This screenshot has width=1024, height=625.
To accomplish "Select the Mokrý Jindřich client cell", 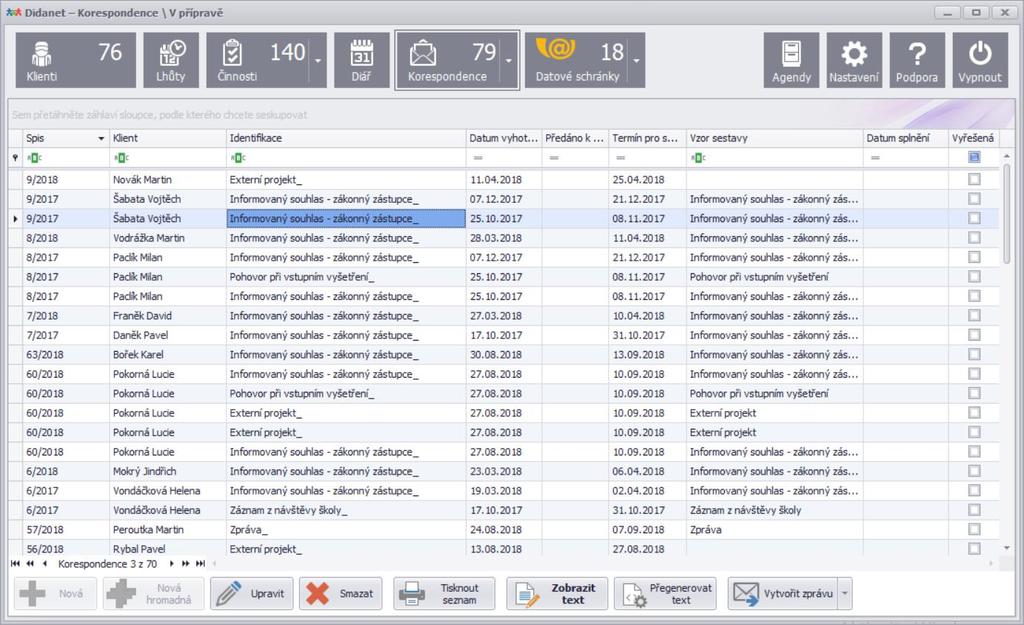I will [168, 471].
